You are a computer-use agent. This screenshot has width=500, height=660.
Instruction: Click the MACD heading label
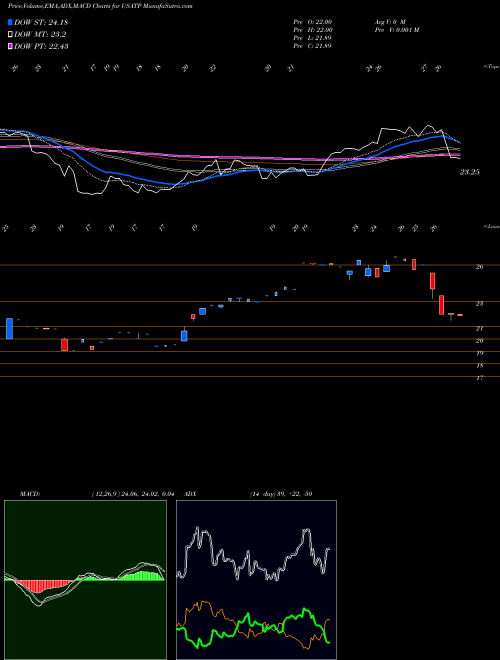pyautogui.click(x=30, y=494)
